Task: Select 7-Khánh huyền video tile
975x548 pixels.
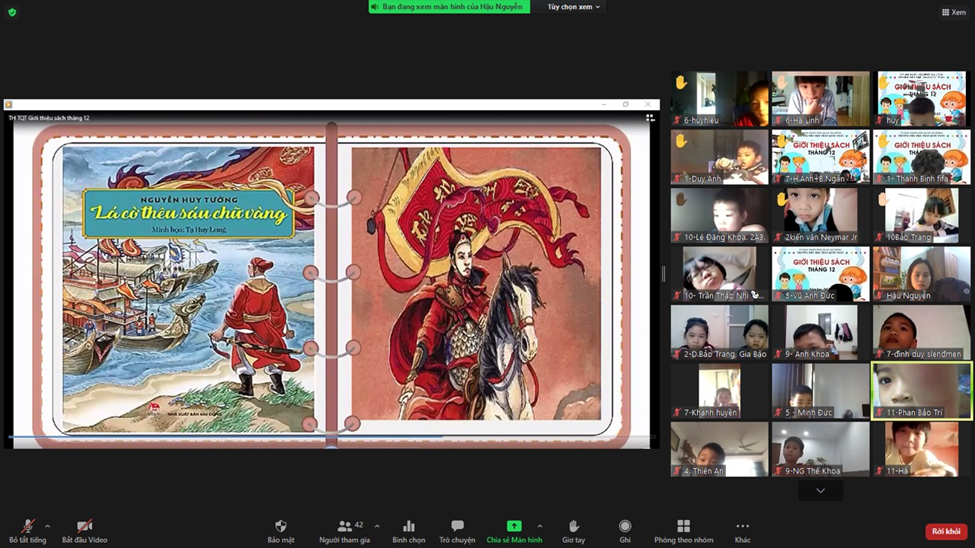Action: 719,391
